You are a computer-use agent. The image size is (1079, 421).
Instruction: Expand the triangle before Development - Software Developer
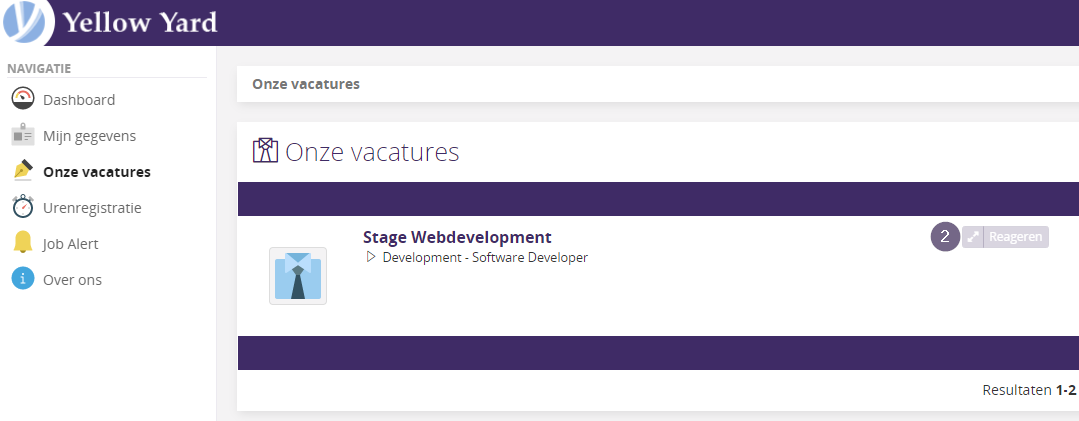coord(371,257)
